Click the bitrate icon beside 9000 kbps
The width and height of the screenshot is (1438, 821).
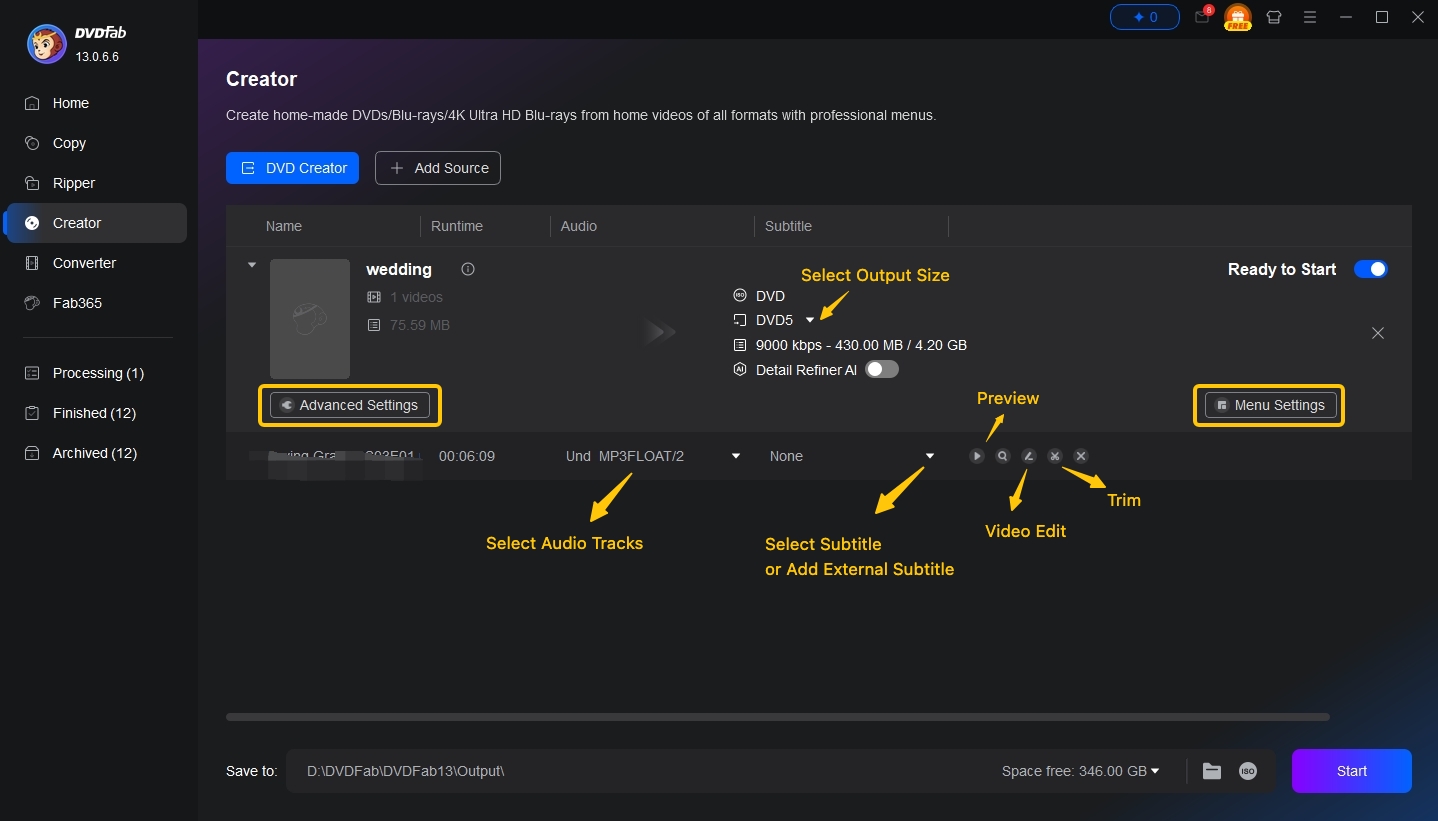coord(740,345)
